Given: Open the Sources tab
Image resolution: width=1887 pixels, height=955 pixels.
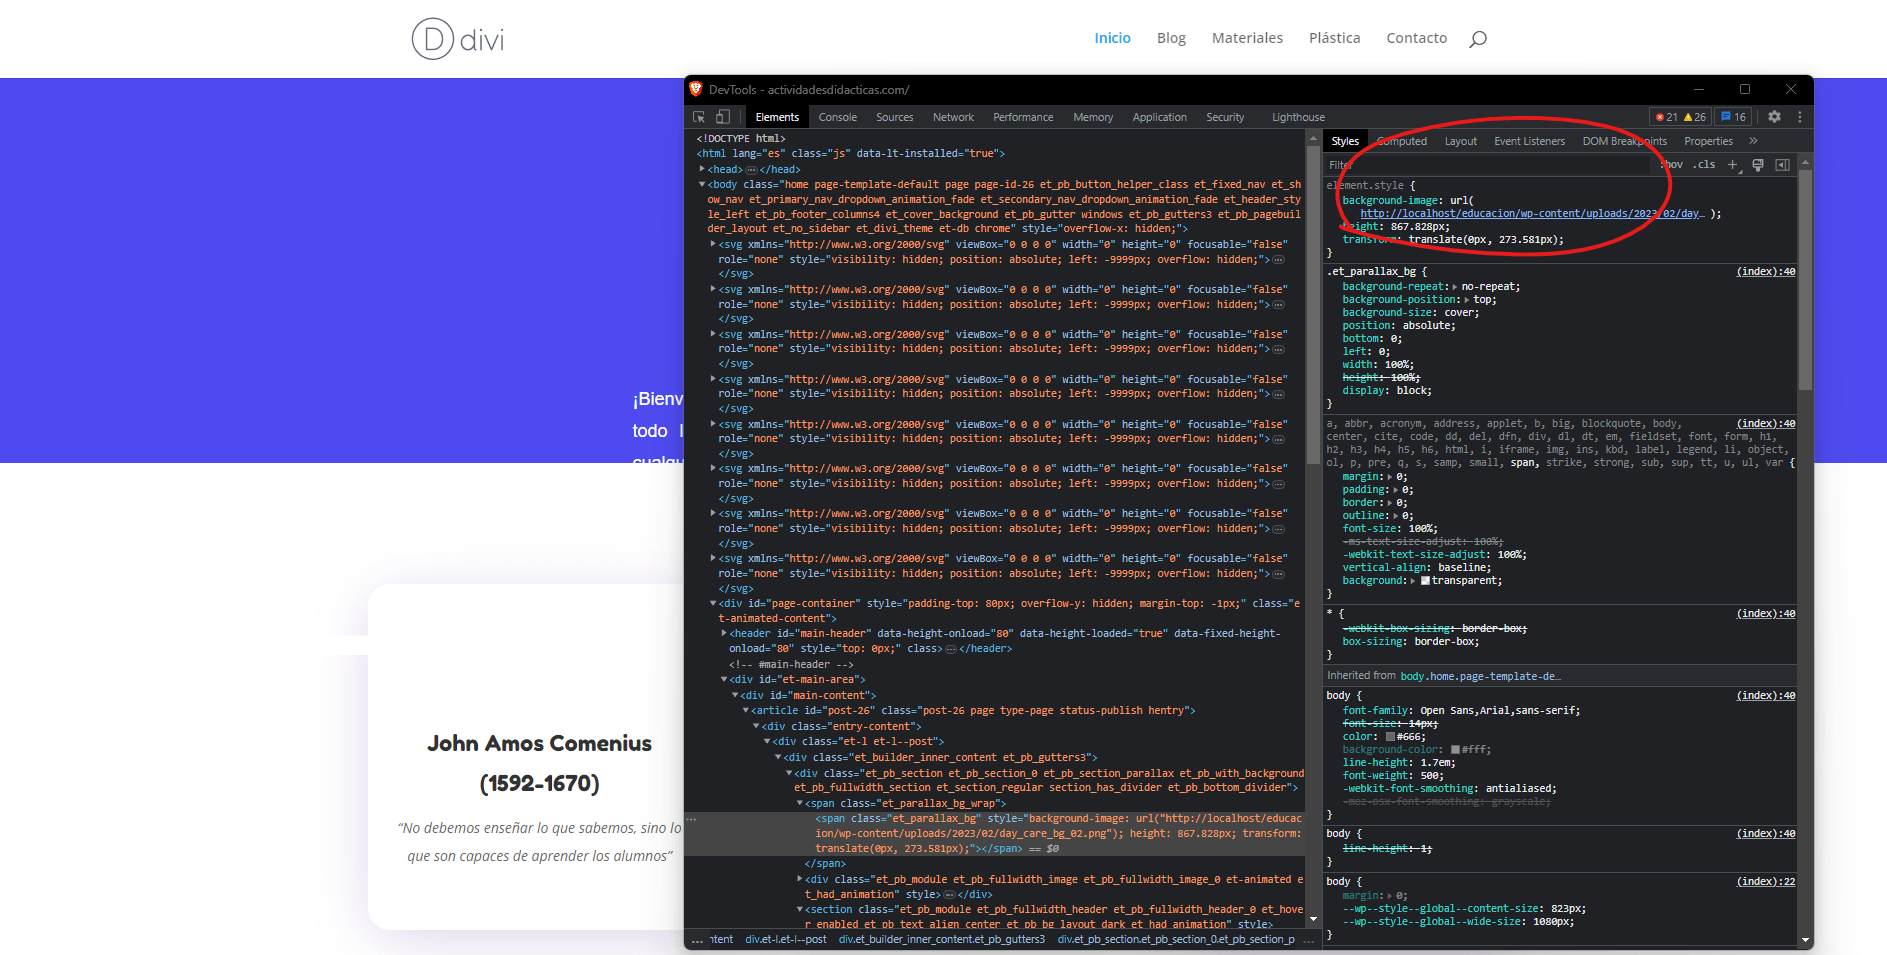Looking at the screenshot, I should 894,117.
